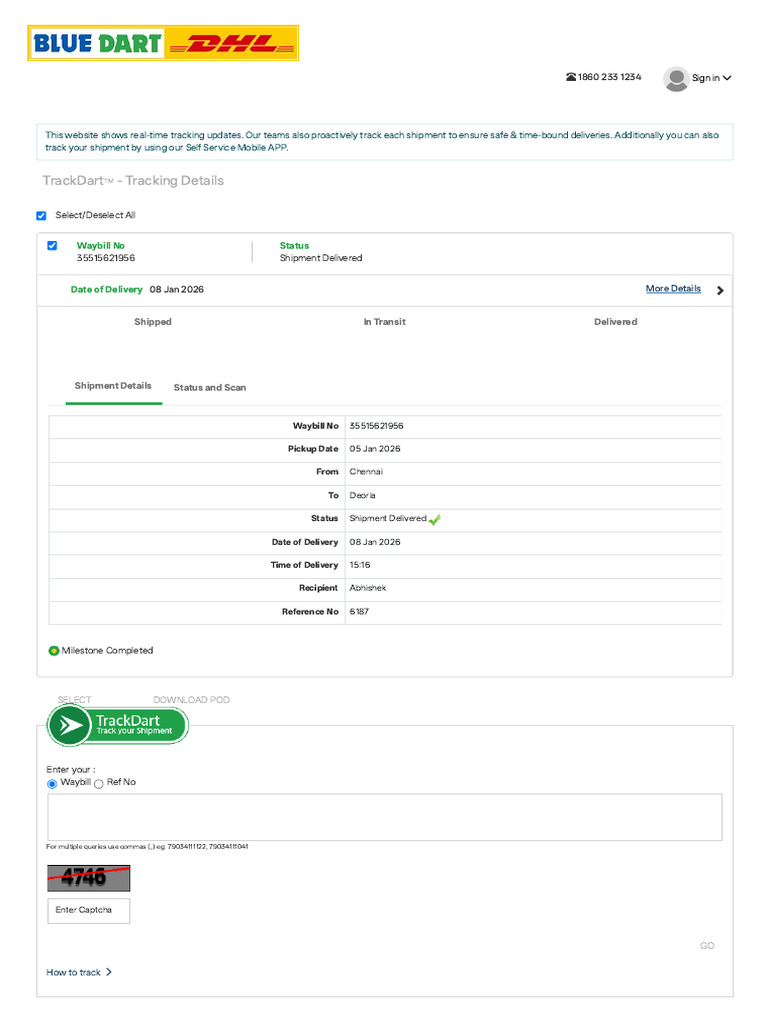The height and width of the screenshot is (1024, 768).
Task: Select the Waybill radio button
Action: (x=52, y=784)
